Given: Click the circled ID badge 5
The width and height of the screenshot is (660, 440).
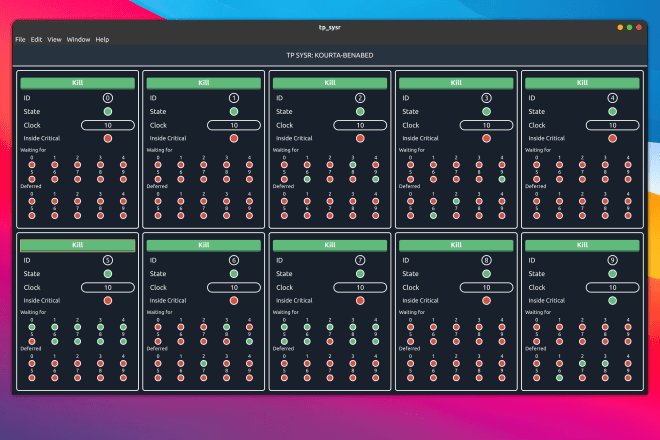Looking at the screenshot, I should pyautogui.click(x=108, y=260).
